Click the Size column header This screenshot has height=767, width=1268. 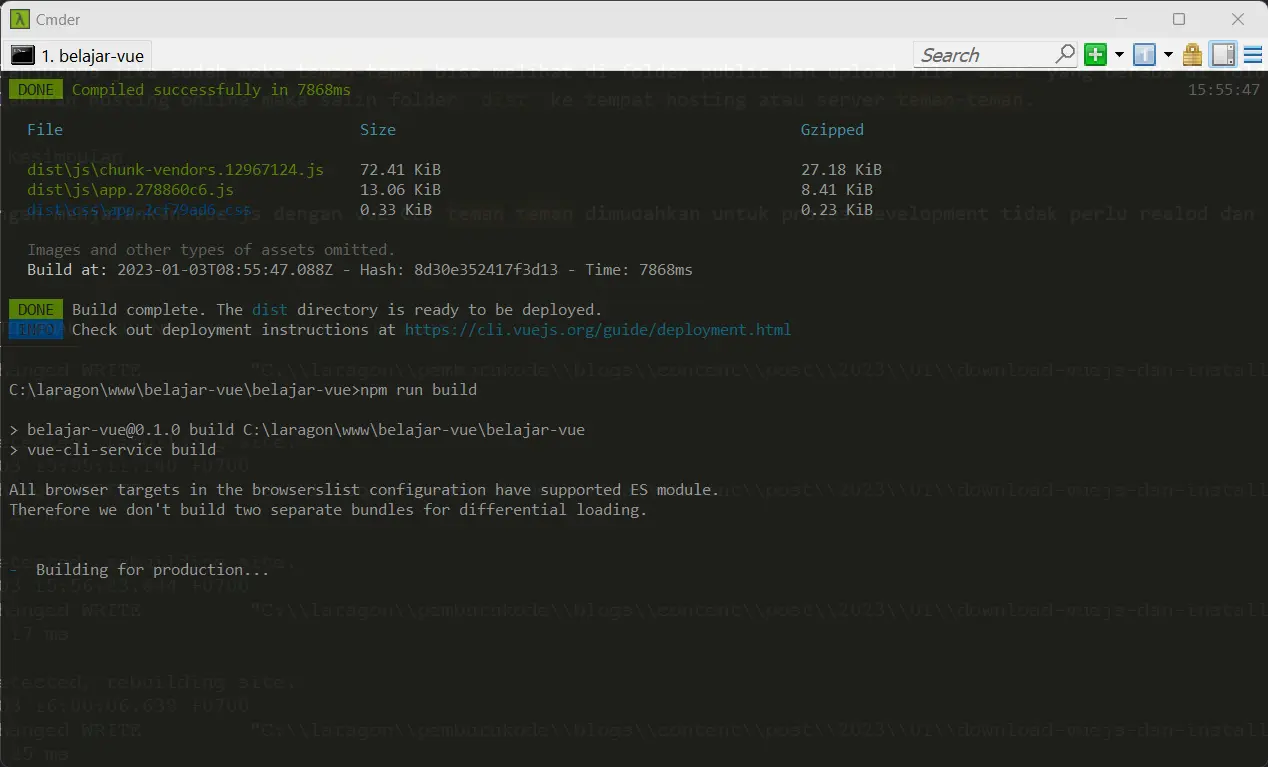coord(378,130)
